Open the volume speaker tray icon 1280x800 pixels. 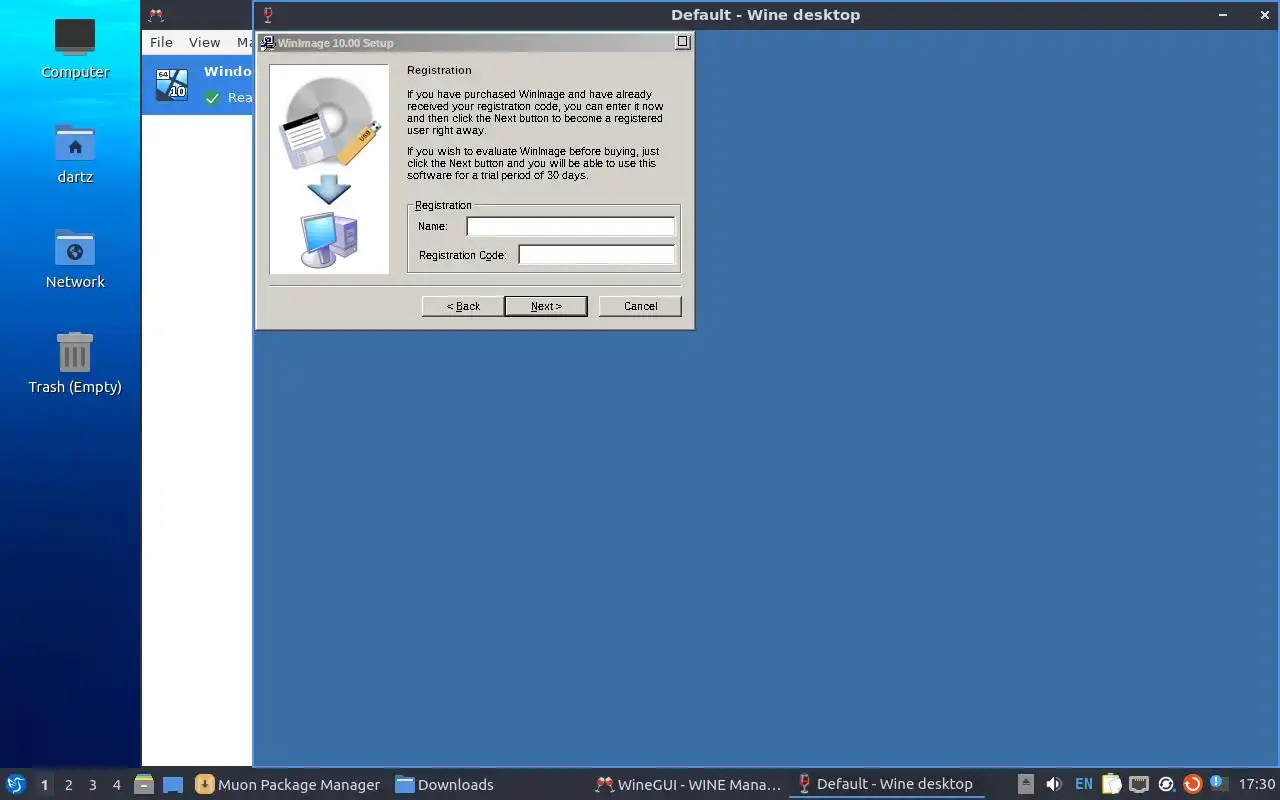pos(1054,784)
